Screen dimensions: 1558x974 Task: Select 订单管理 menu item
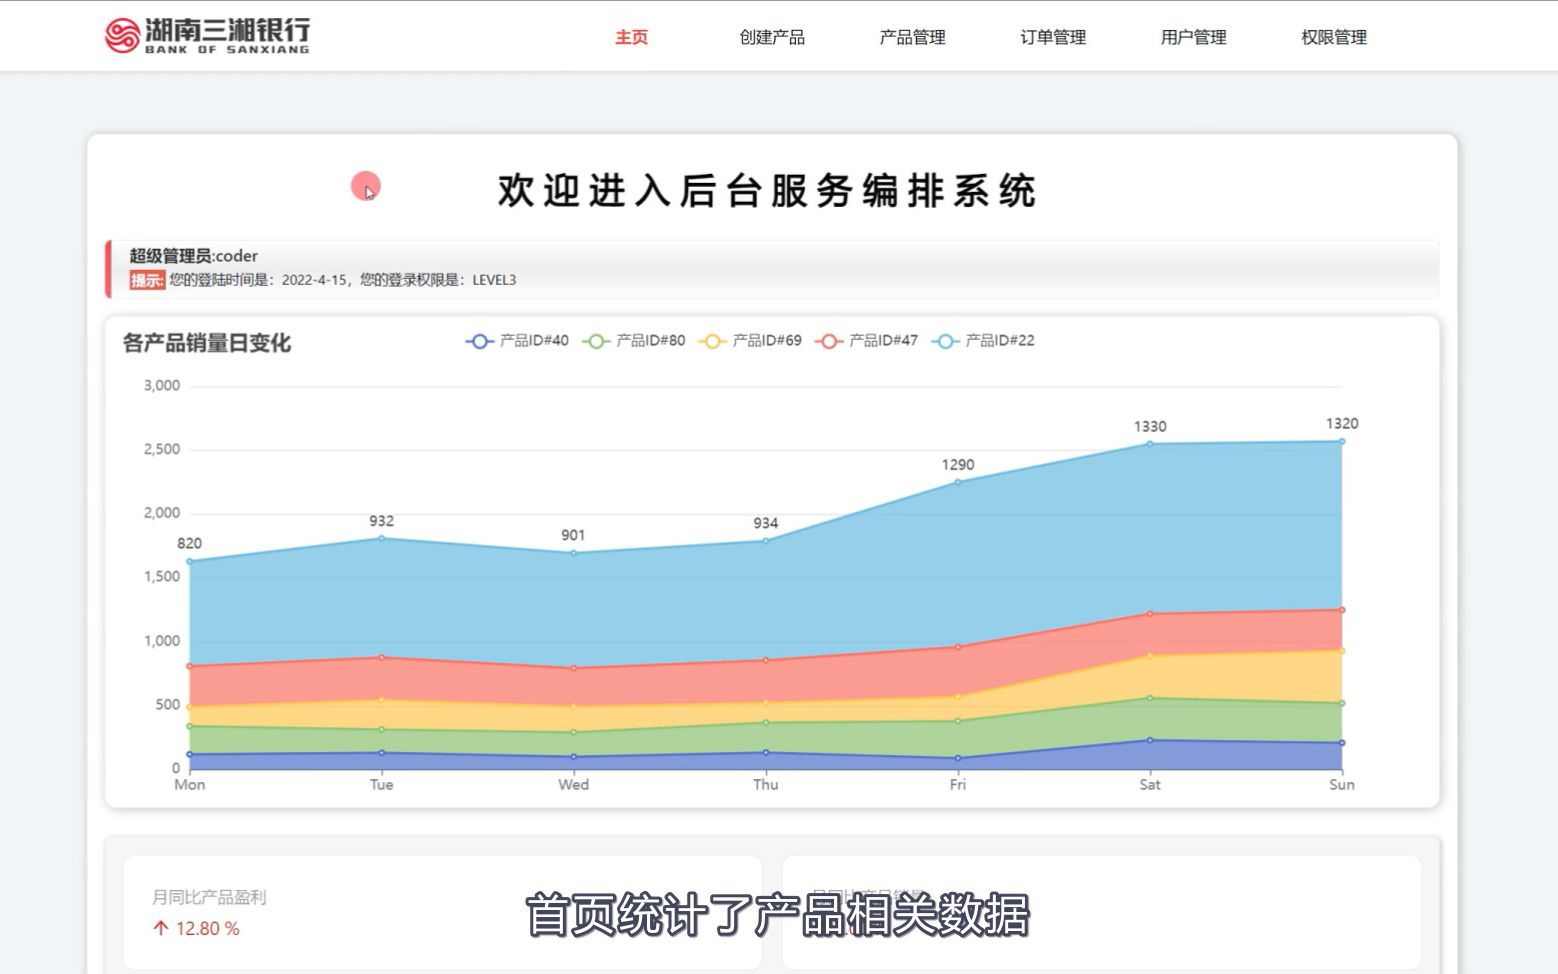[x=1053, y=37]
